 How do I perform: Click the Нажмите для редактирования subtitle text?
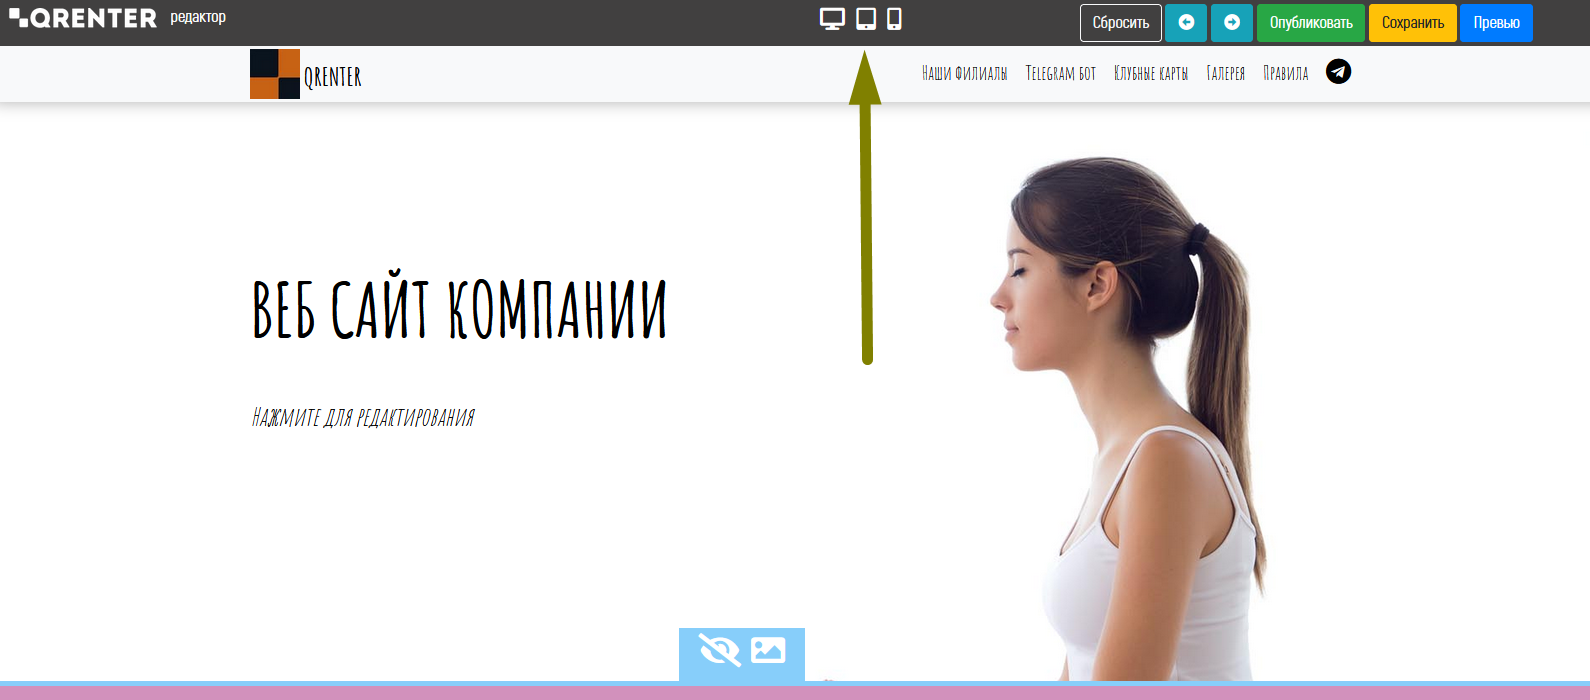tap(363, 417)
